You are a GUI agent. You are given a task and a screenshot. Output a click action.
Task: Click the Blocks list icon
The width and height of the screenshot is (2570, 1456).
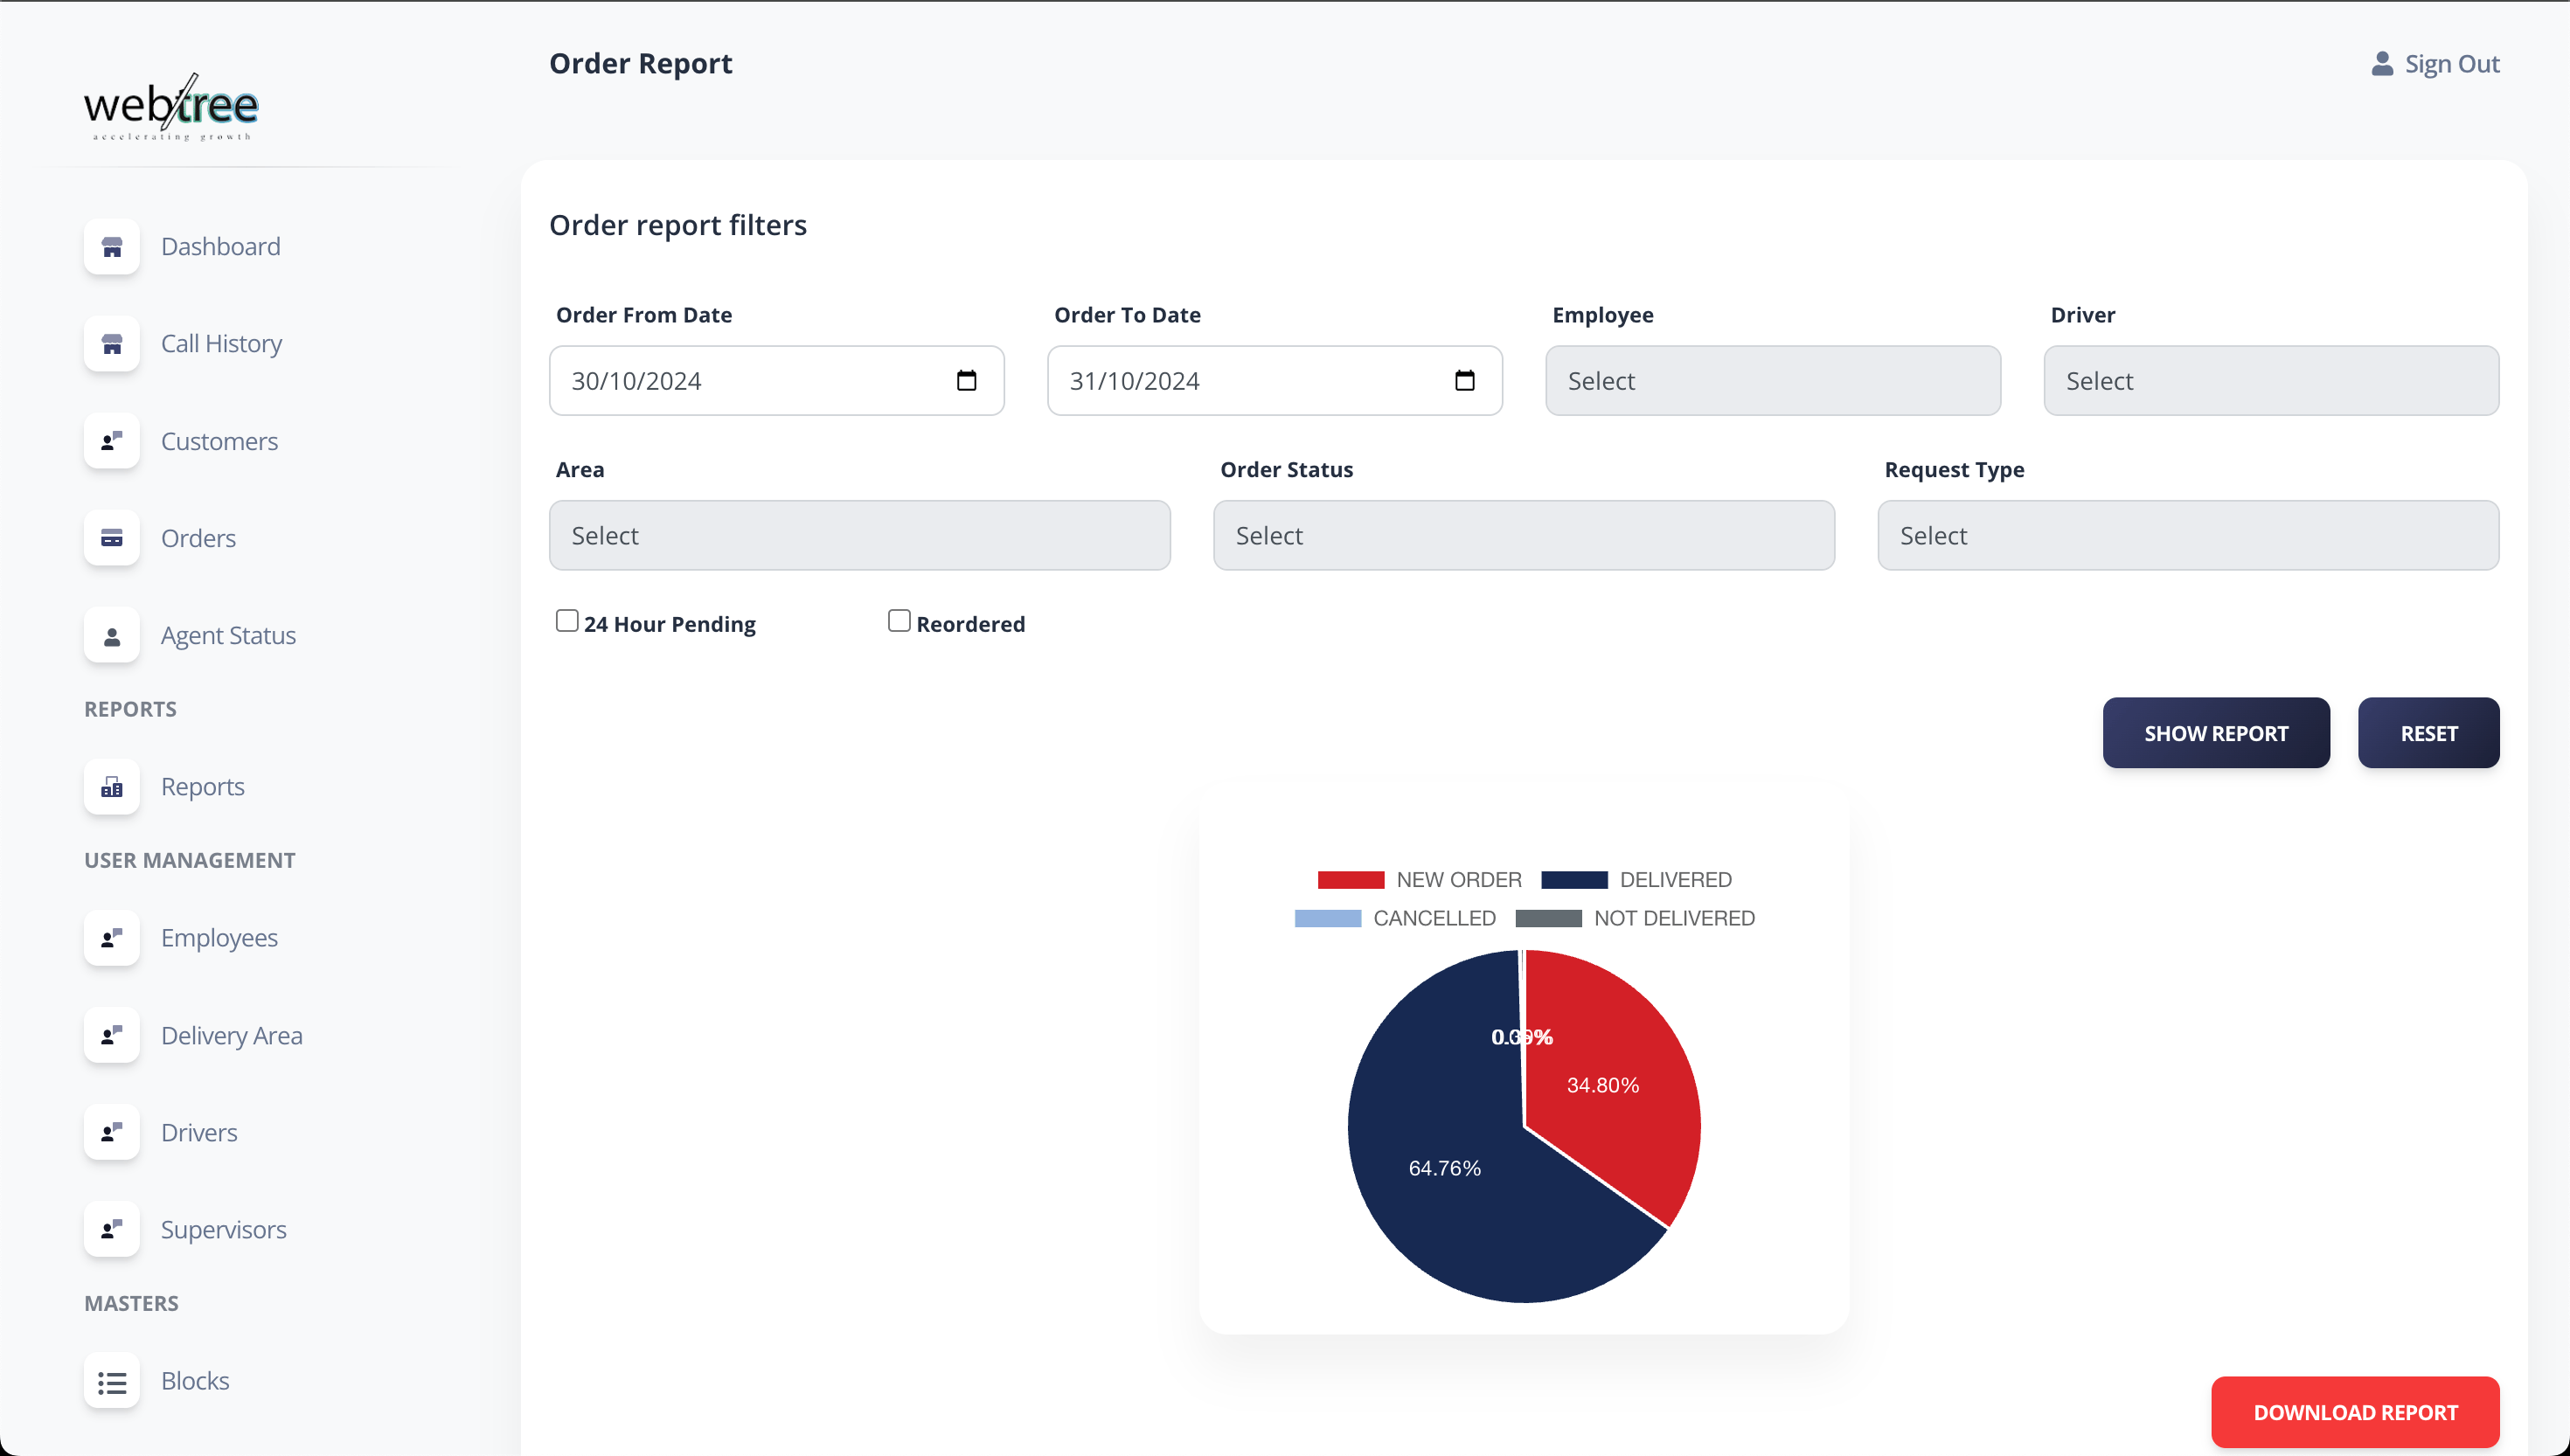pyautogui.click(x=112, y=1381)
